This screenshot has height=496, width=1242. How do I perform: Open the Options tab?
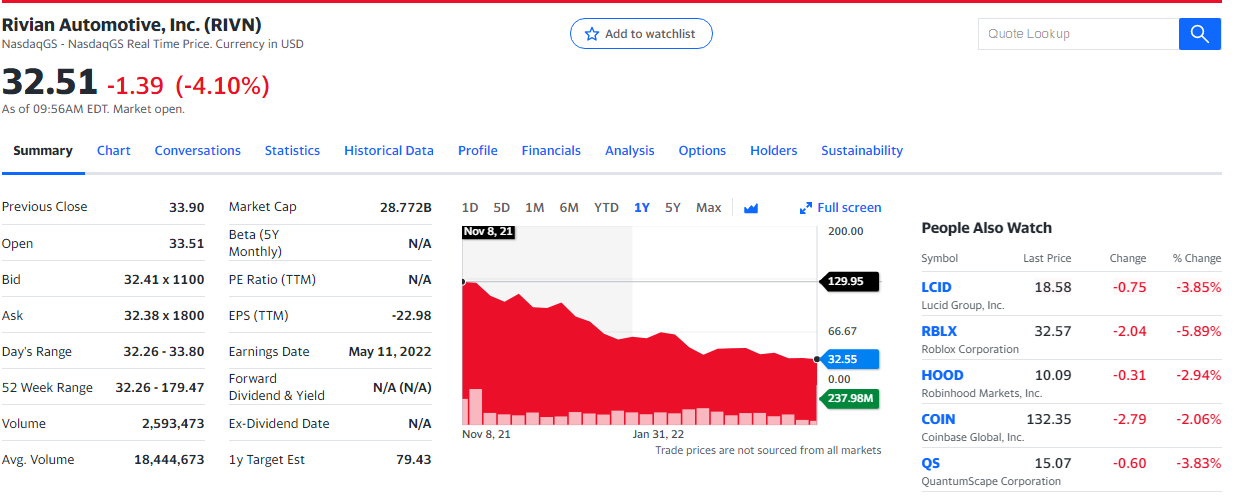(702, 150)
